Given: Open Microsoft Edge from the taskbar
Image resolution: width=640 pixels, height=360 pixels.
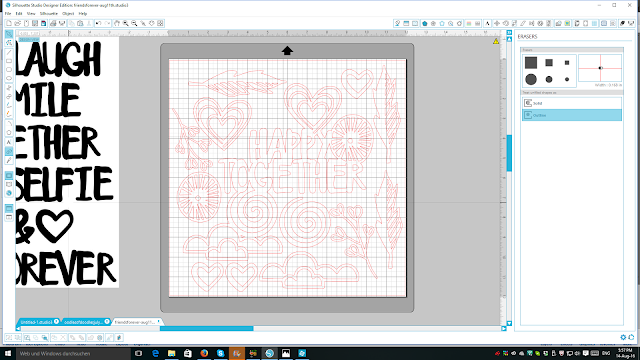Looking at the screenshot, I should point(155,353).
